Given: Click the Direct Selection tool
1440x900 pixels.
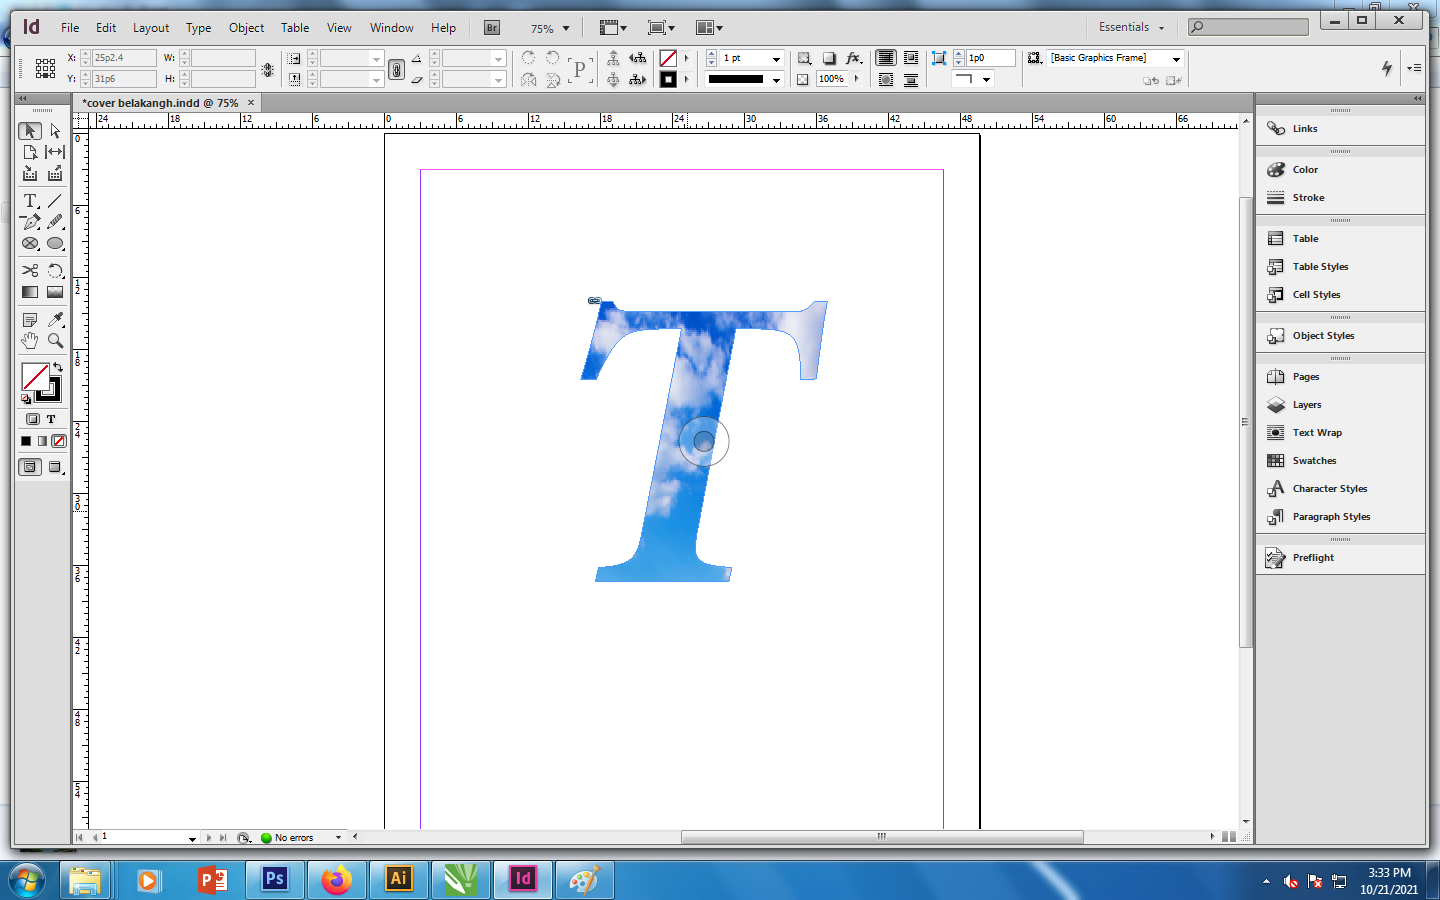Looking at the screenshot, I should pos(55,131).
